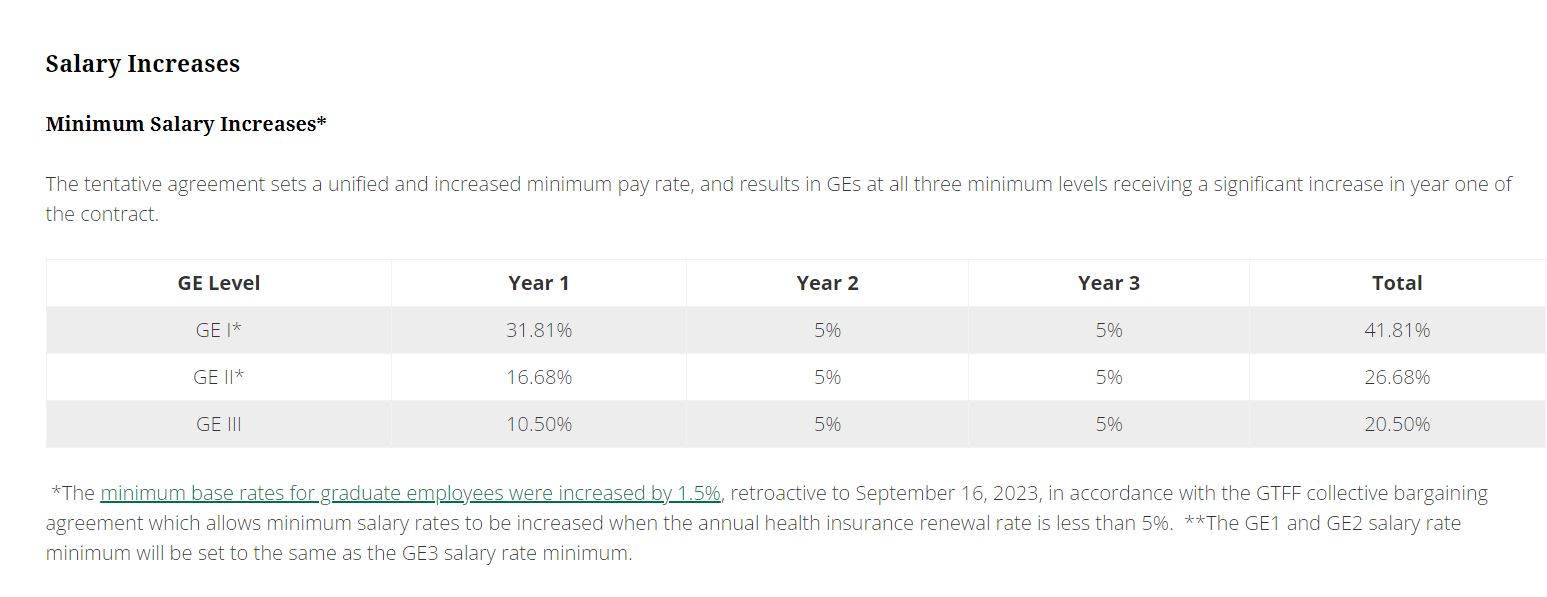The image size is (1547, 597).
Task: Click the 16.68% cell in Year 1
Action: tap(539, 377)
